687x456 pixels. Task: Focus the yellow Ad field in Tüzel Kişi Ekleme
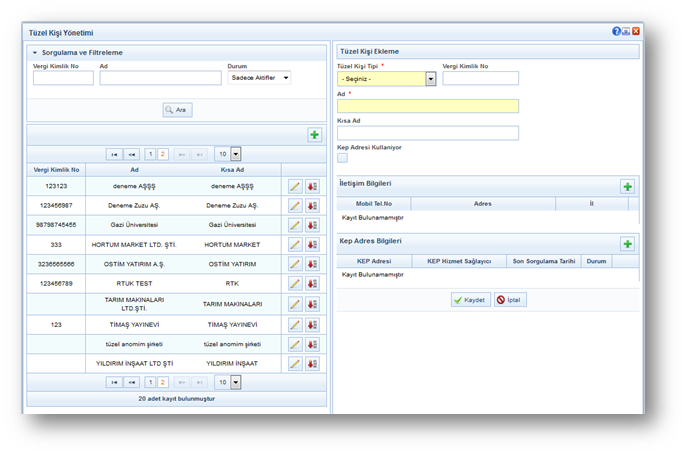click(x=428, y=106)
